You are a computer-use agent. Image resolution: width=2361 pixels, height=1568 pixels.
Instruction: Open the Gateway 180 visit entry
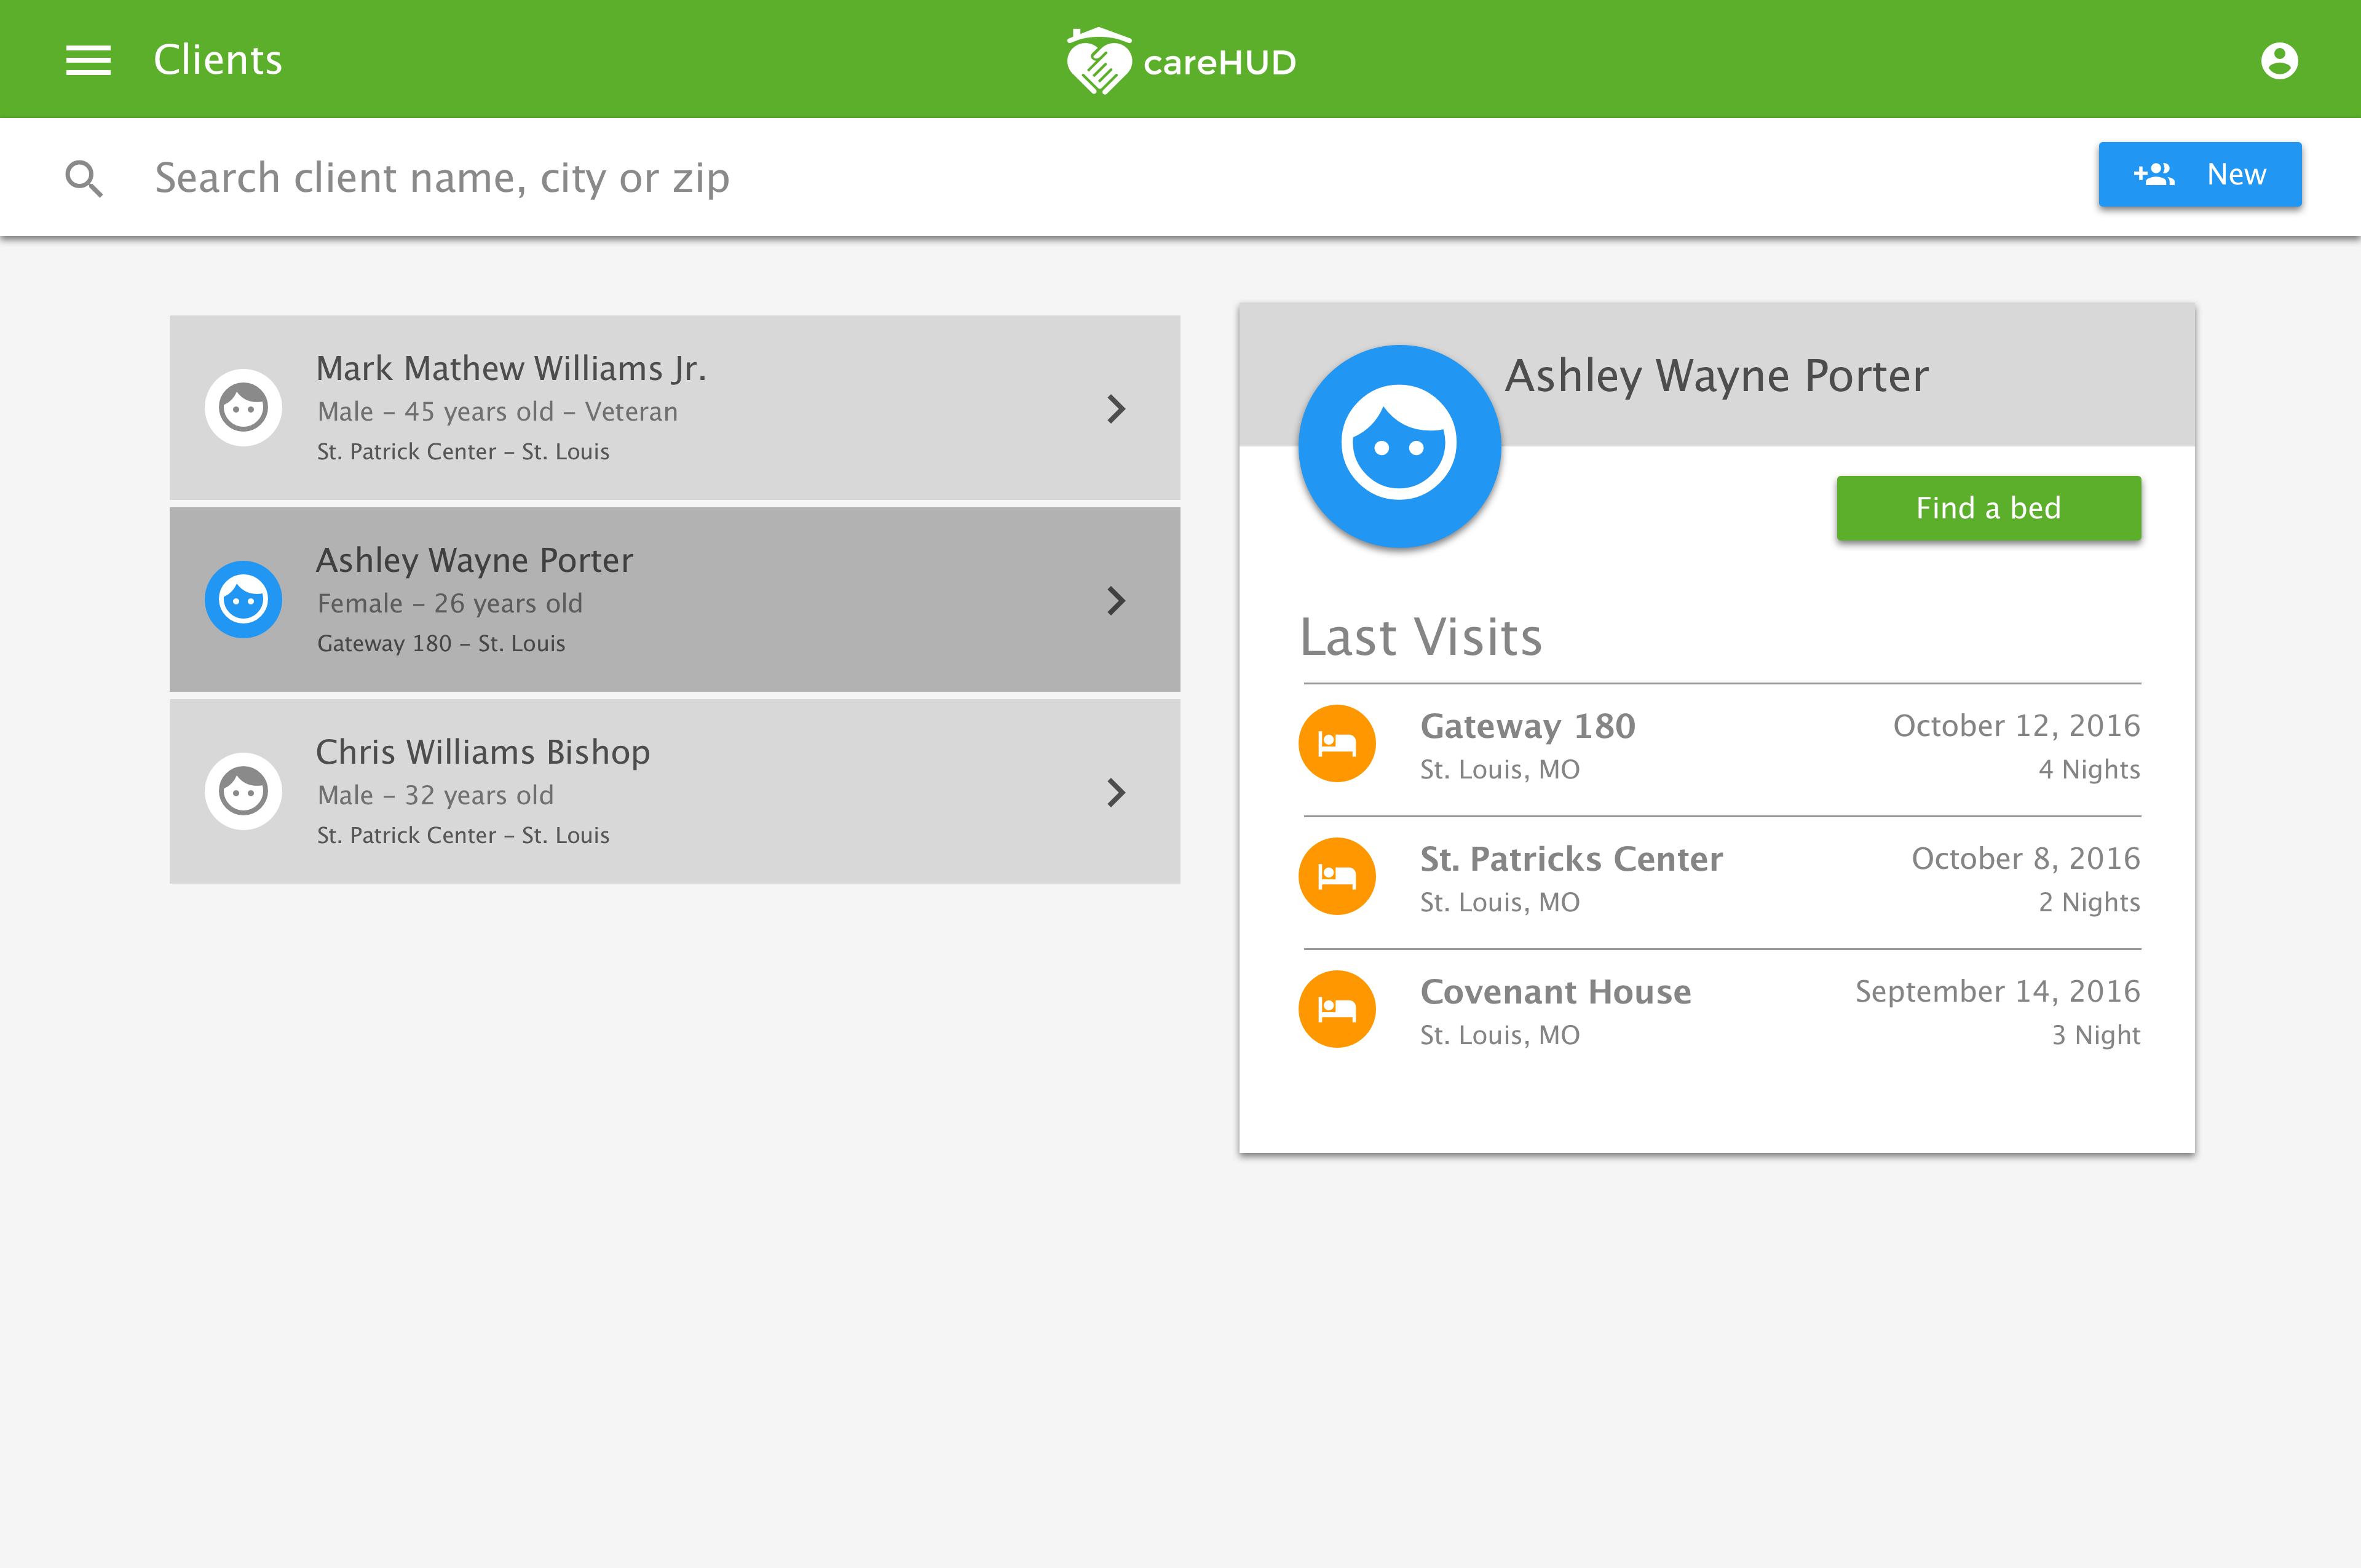[1527, 727]
